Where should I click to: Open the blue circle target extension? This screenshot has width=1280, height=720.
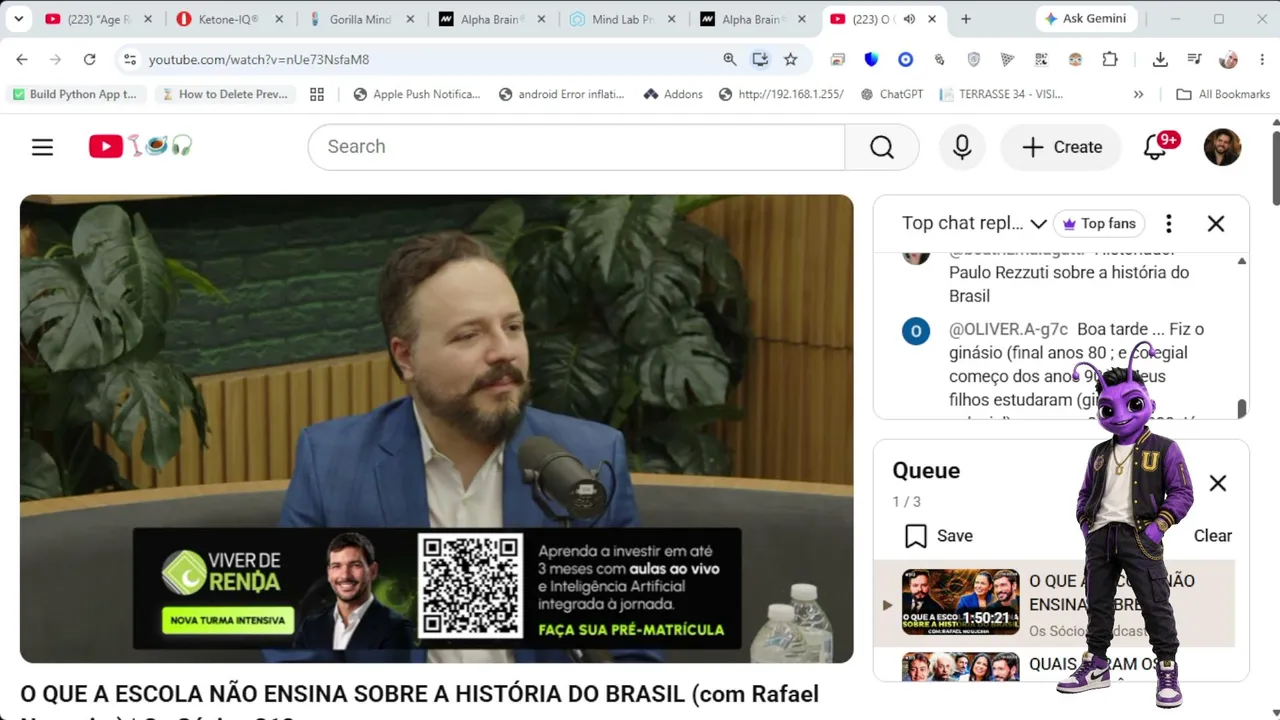click(905, 60)
